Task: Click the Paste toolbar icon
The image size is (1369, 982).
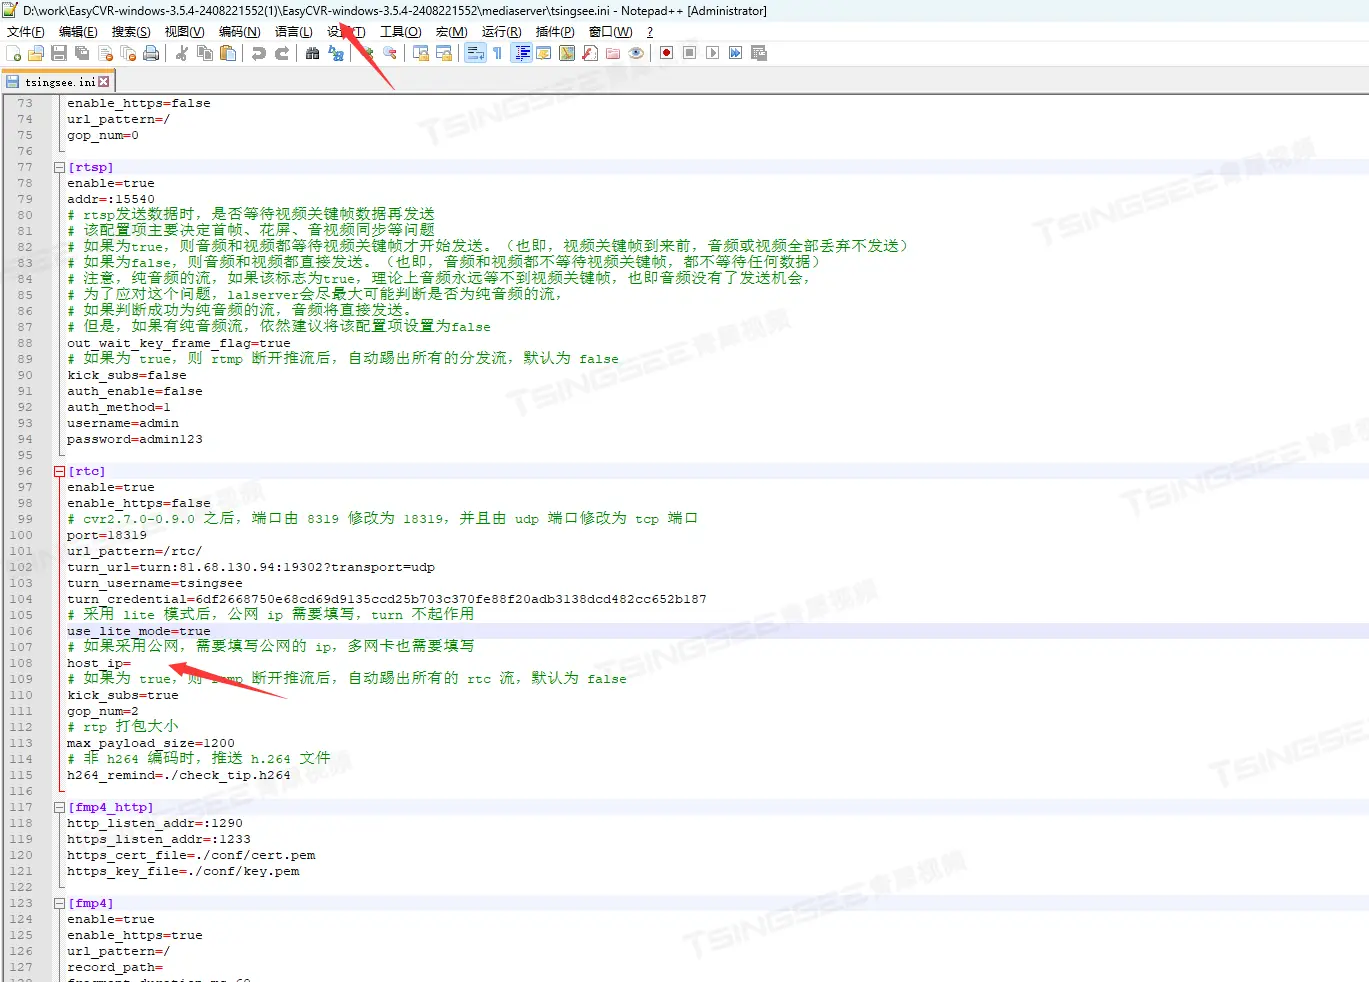Action: point(228,53)
